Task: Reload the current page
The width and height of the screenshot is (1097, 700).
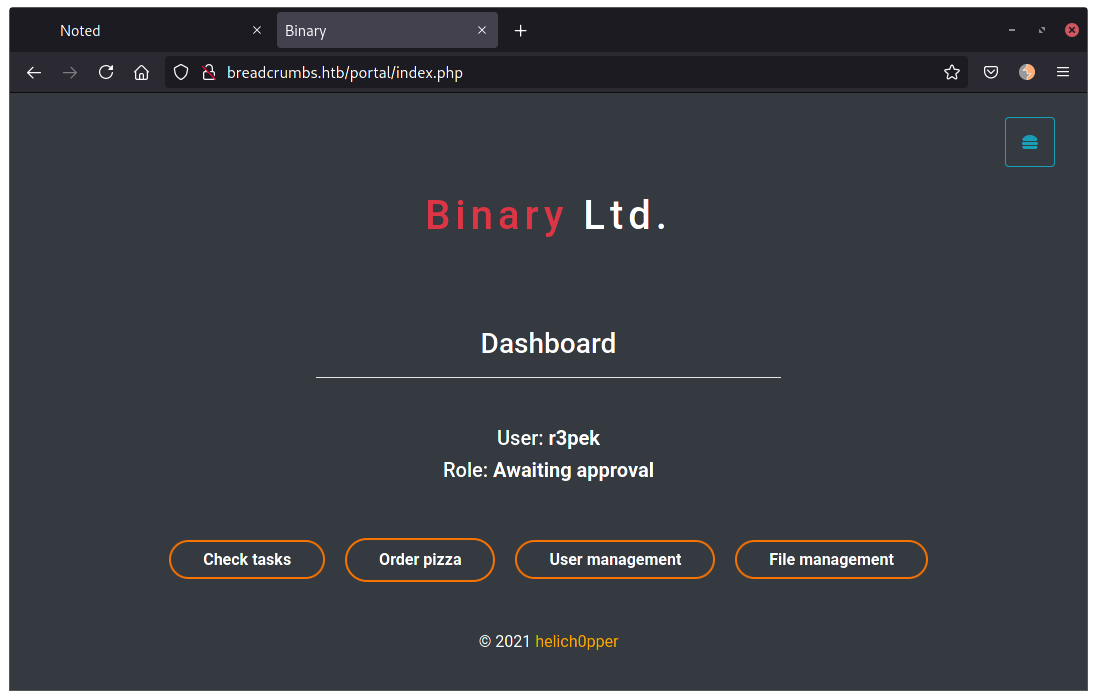Action: coord(106,72)
